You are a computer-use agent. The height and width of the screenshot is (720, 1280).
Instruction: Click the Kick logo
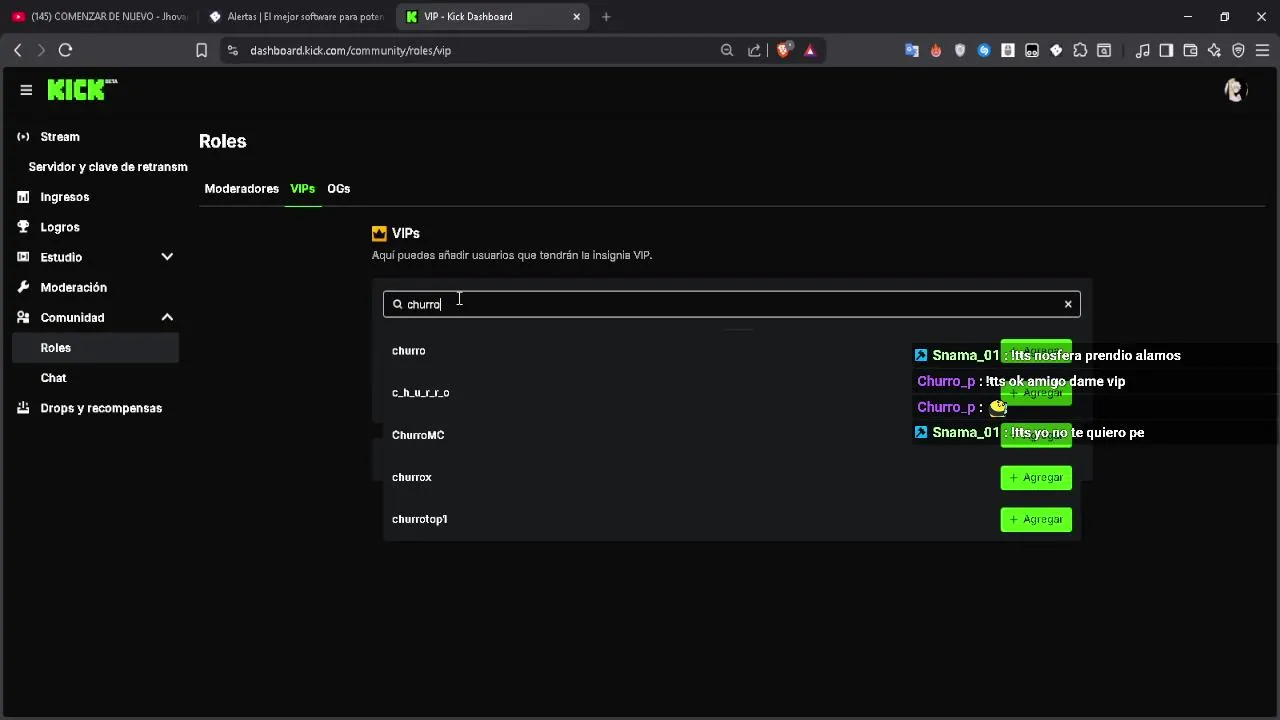click(x=82, y=90)
